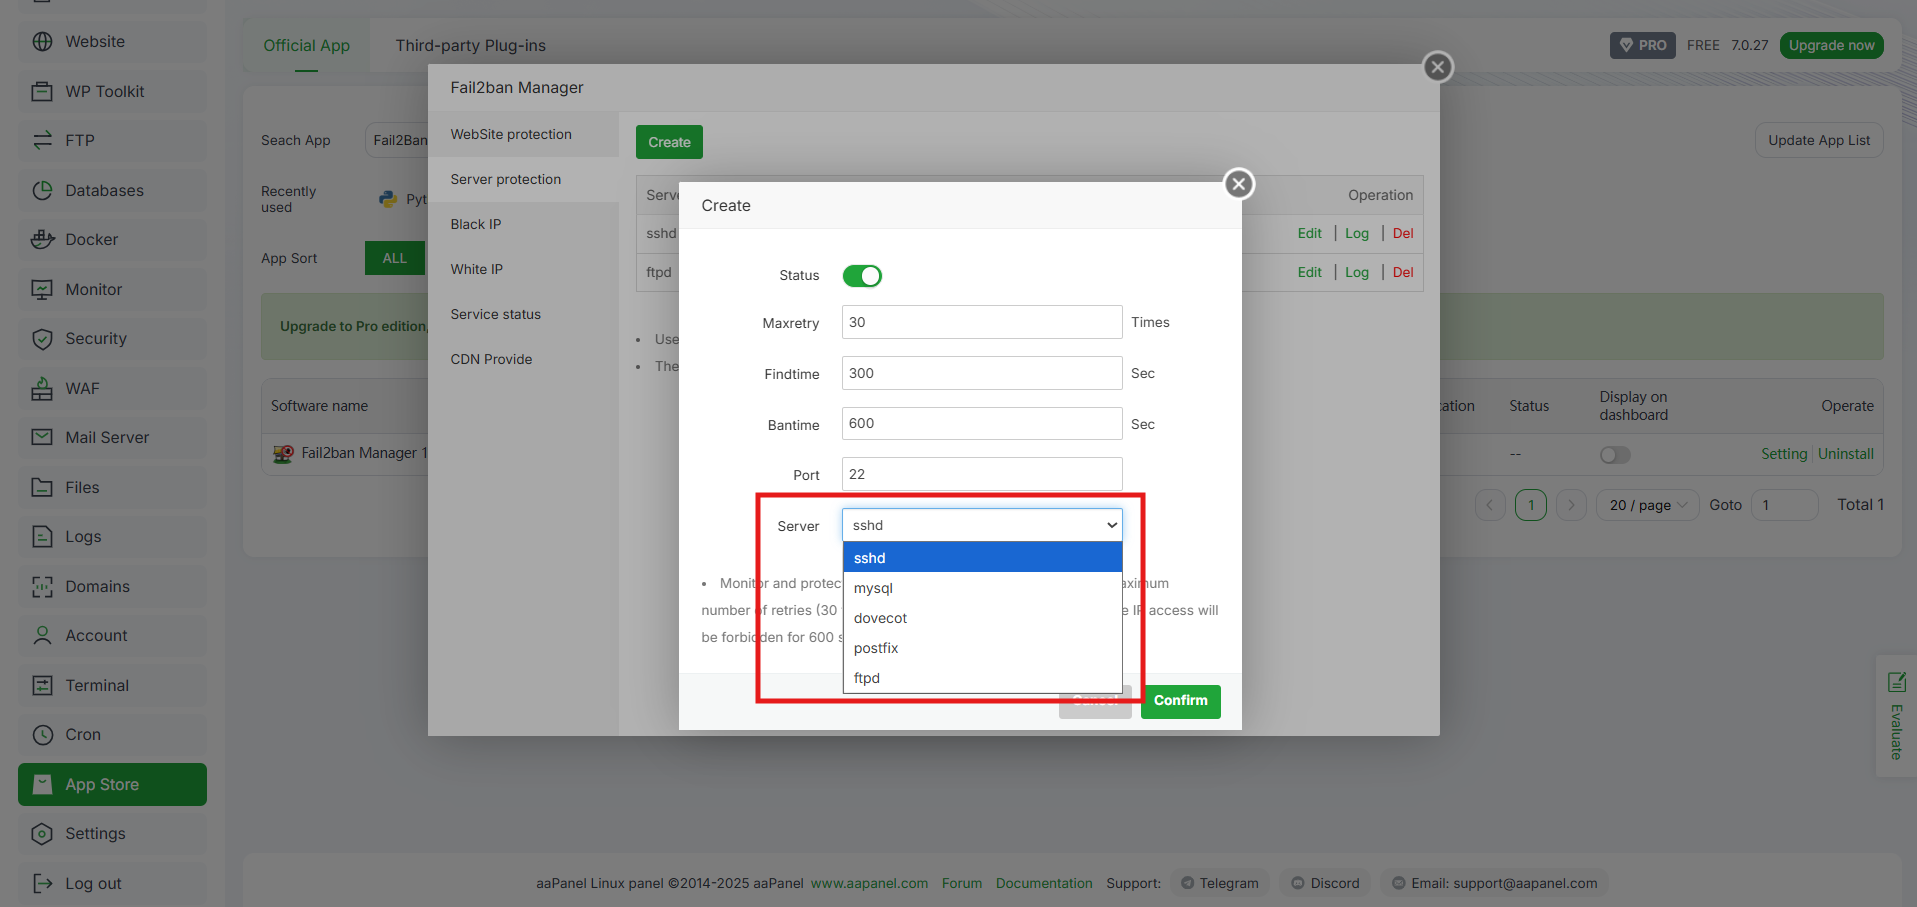
Task: Open Service status menu item
Action: 523,314
